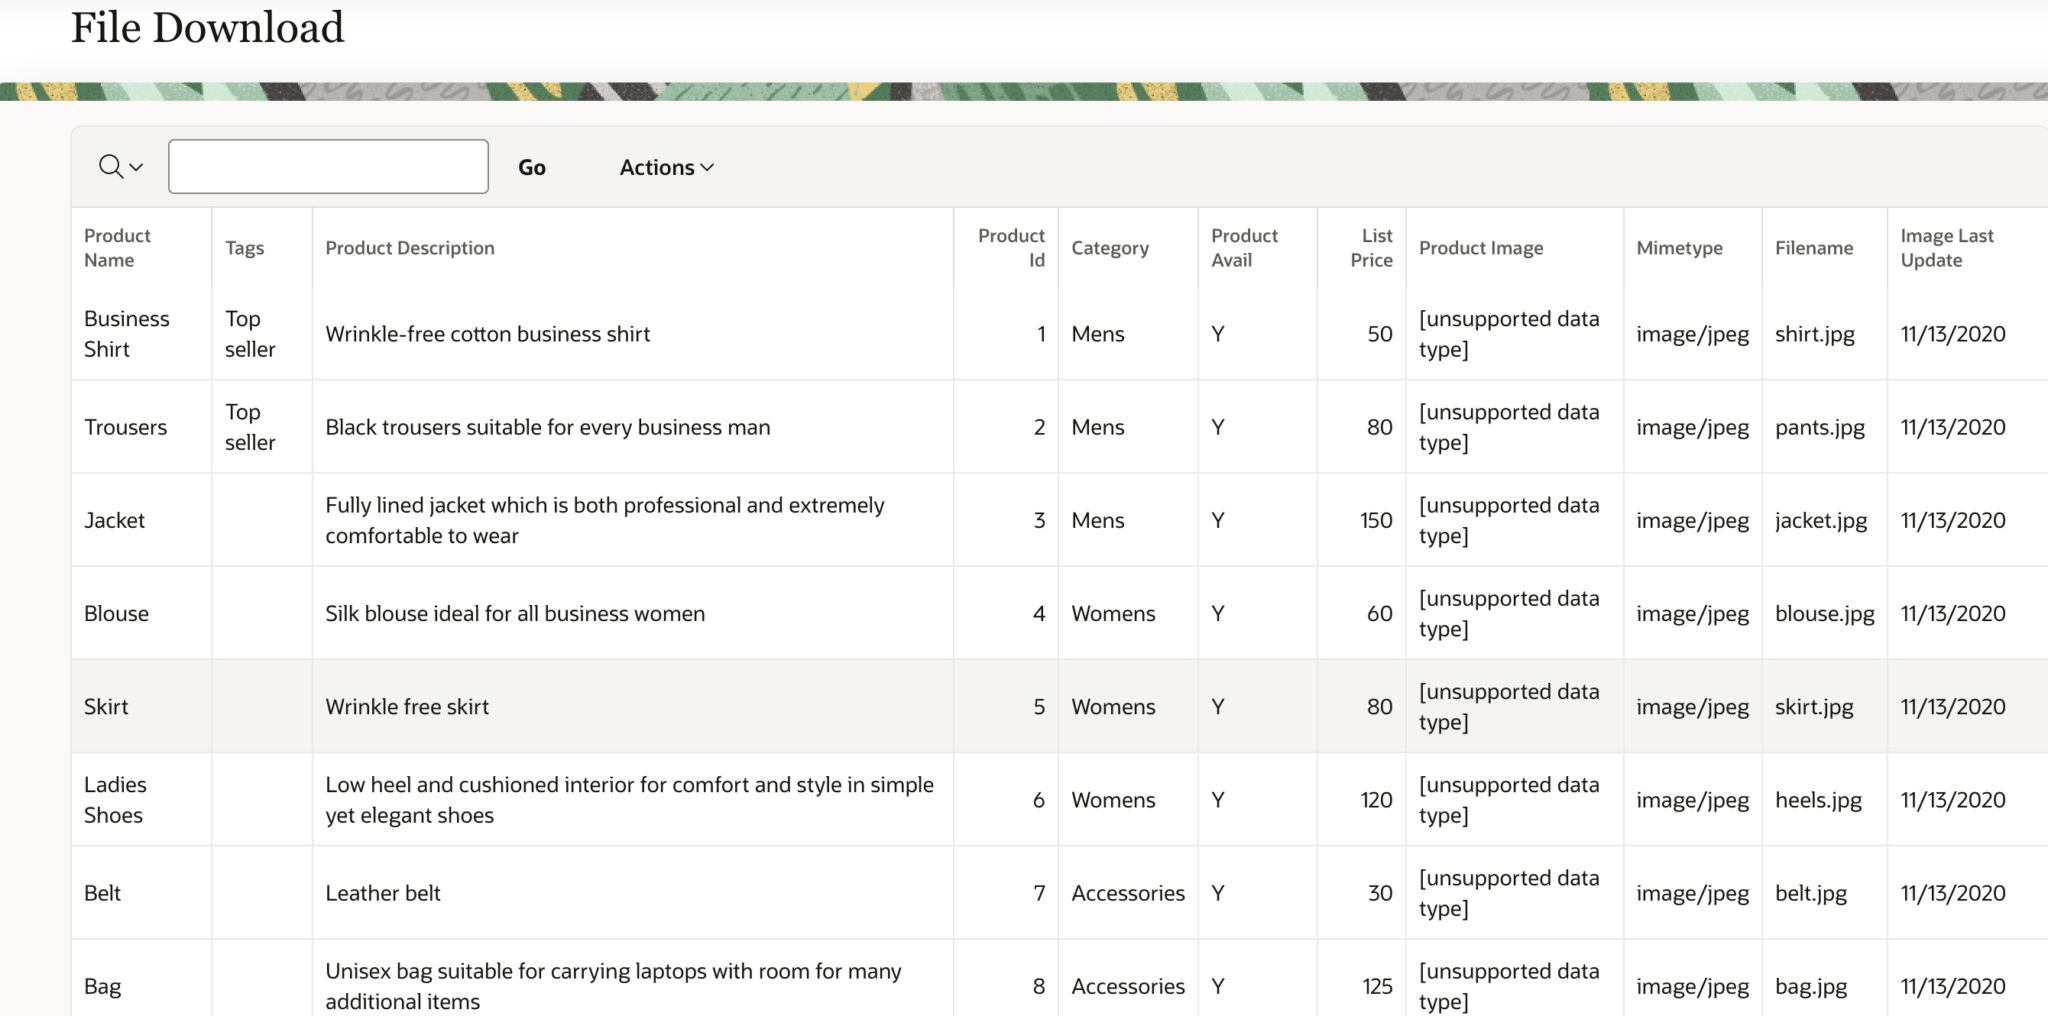Image resolution: width=2048 pixels, height=1016 pixels.
Task: Expand the Actions menu
Action: [664, 167]
